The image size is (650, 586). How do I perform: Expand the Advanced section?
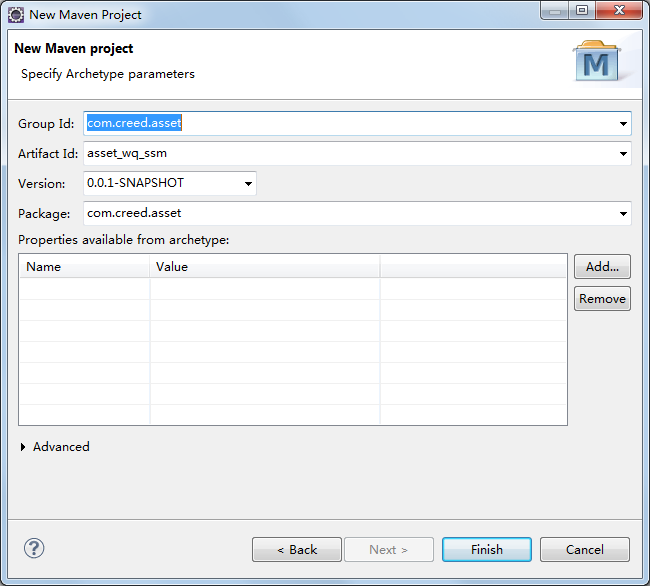[x=23, y=447]
